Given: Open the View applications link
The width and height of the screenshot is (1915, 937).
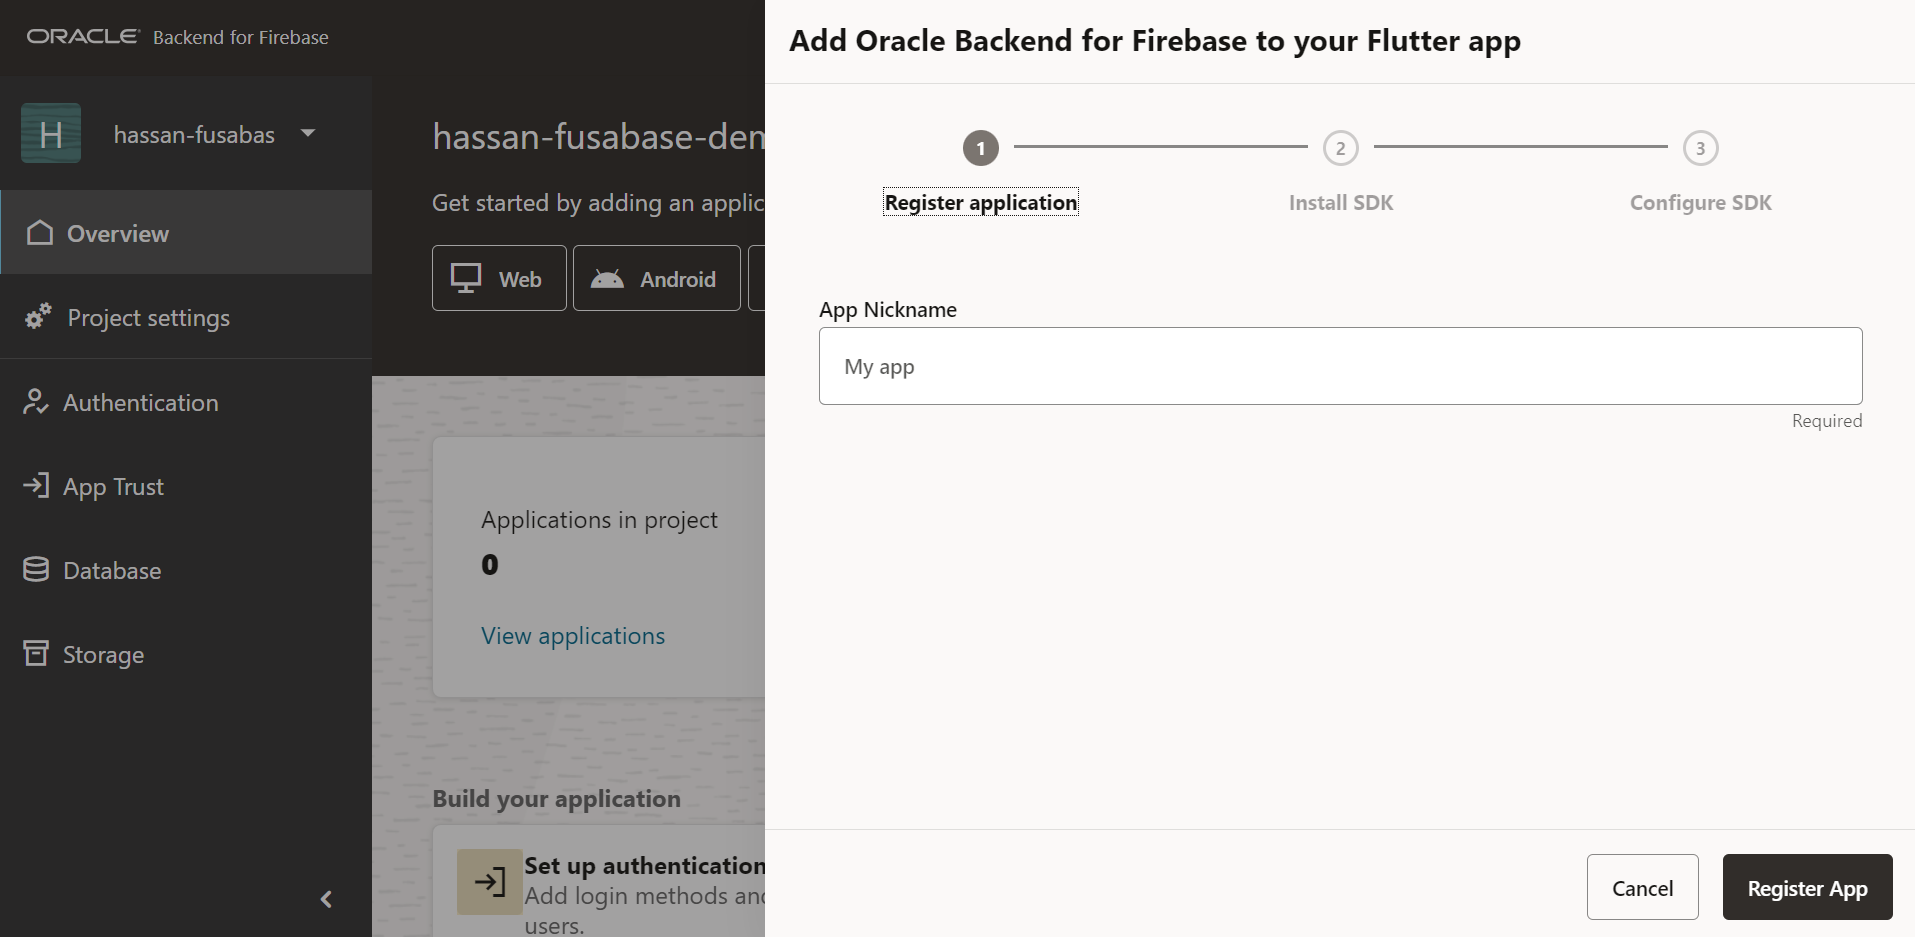Looking at the screenshot, I should point(573,636).
